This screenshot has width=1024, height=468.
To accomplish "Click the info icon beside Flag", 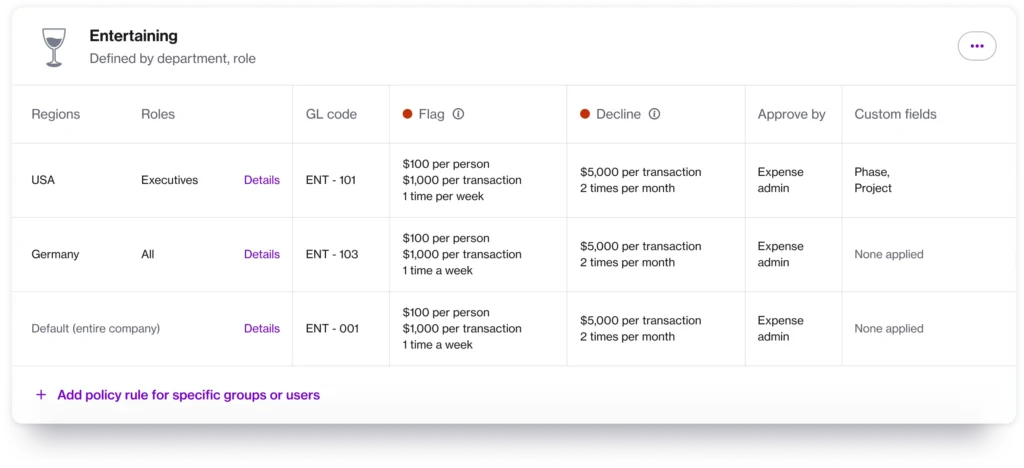I will (458, 114).
